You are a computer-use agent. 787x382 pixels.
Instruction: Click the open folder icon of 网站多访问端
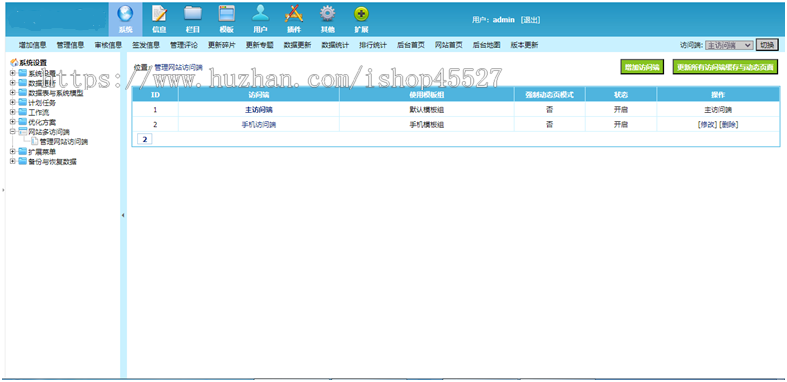(x=23, y=132)
